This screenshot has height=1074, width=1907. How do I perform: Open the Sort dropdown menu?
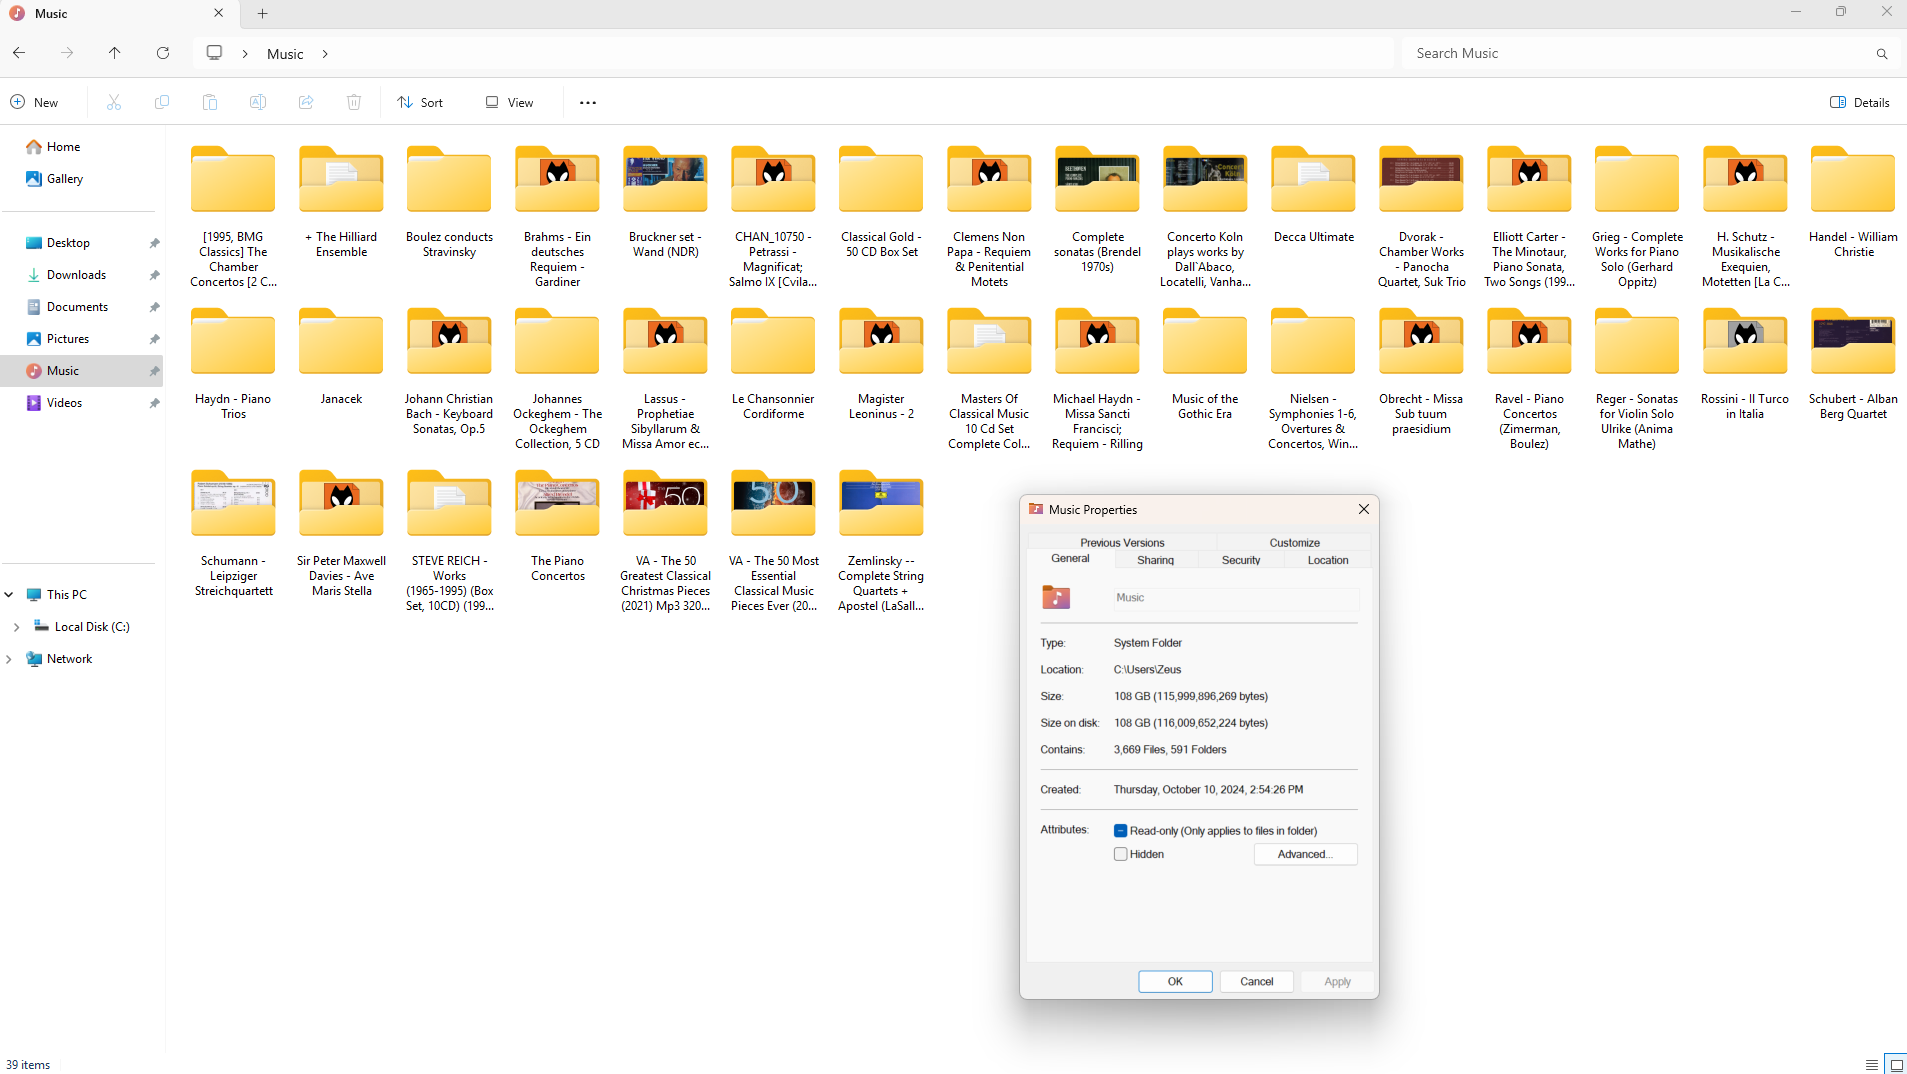coord(420,102)
